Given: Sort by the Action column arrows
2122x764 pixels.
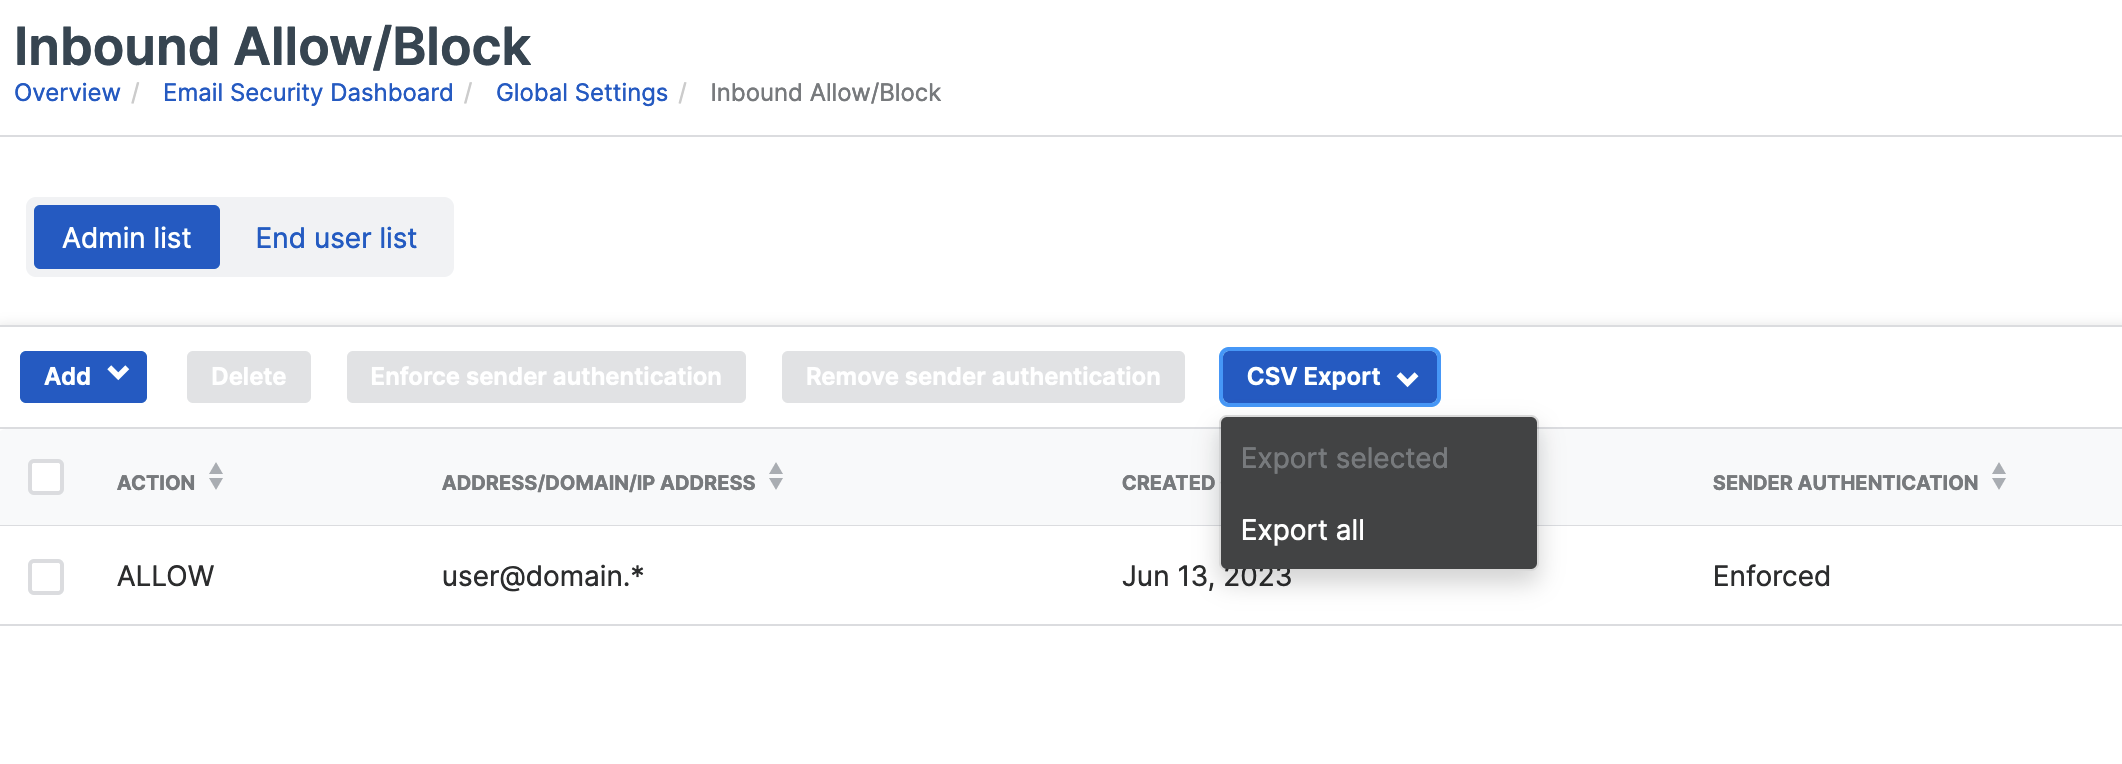Looking at the screenshot, I should [x=216, y=477].
